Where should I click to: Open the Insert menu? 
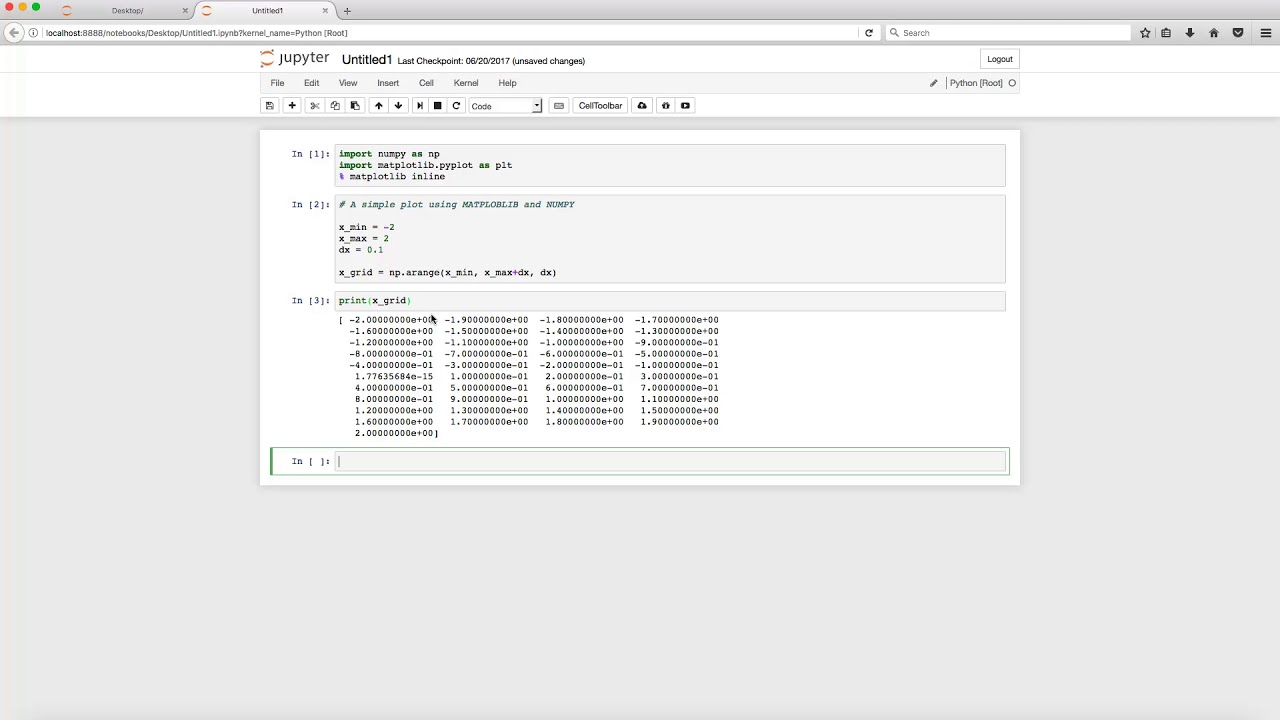click(x=388, y=83)
